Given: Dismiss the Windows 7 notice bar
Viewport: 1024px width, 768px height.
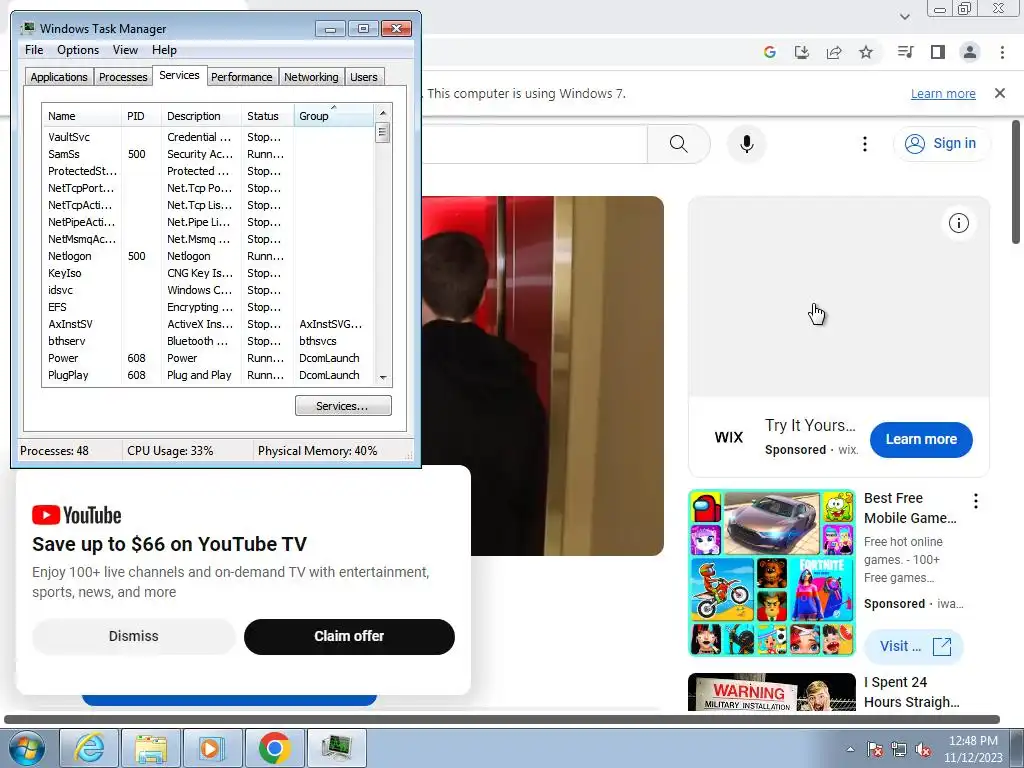Looking at the screenshot, I should point(1000,93).
